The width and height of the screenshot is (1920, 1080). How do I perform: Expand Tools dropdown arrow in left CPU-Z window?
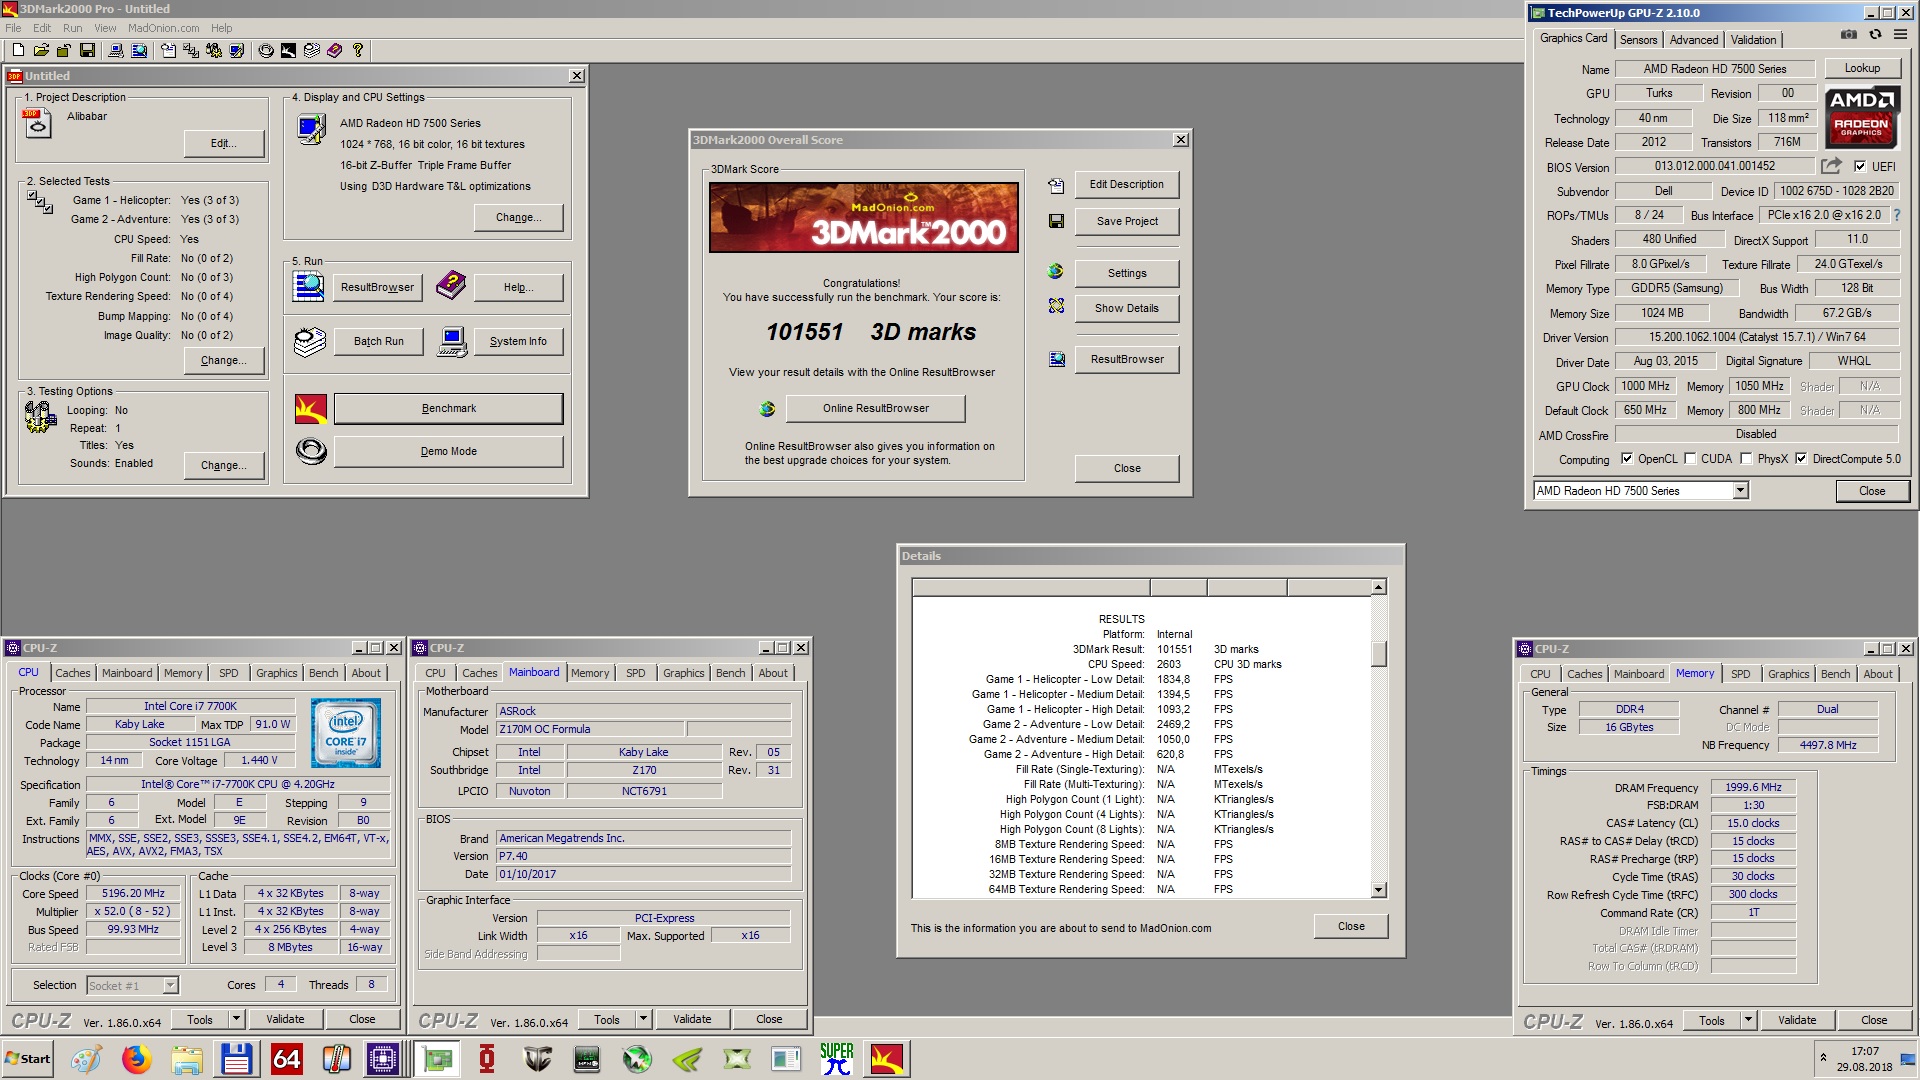236,1019
